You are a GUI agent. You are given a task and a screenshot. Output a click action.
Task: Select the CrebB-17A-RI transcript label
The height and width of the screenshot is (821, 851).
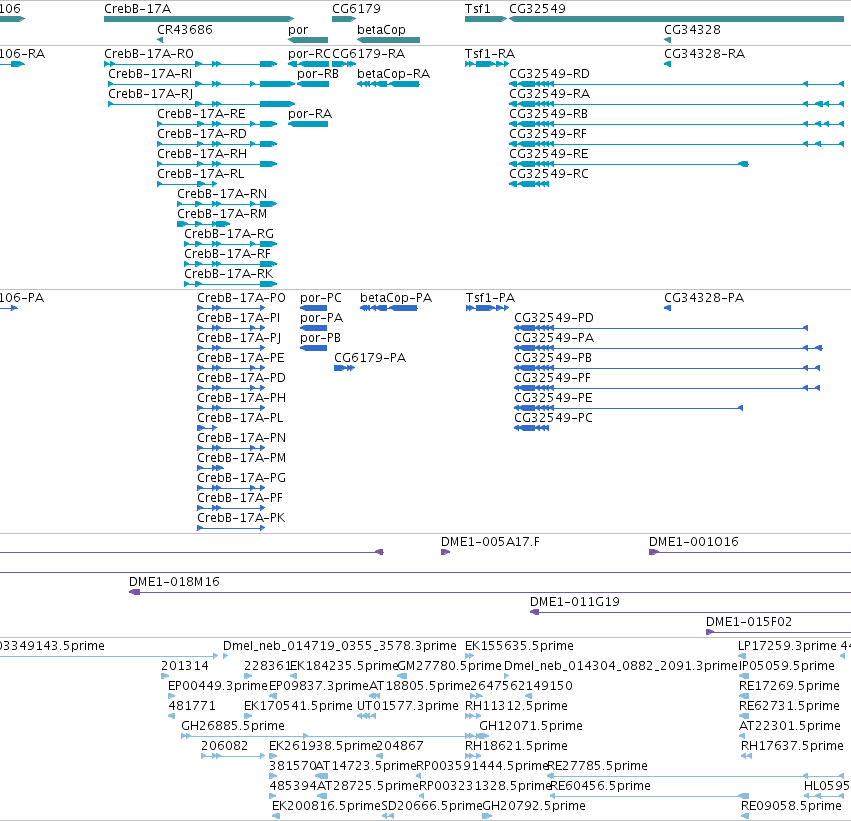point(150,74)
